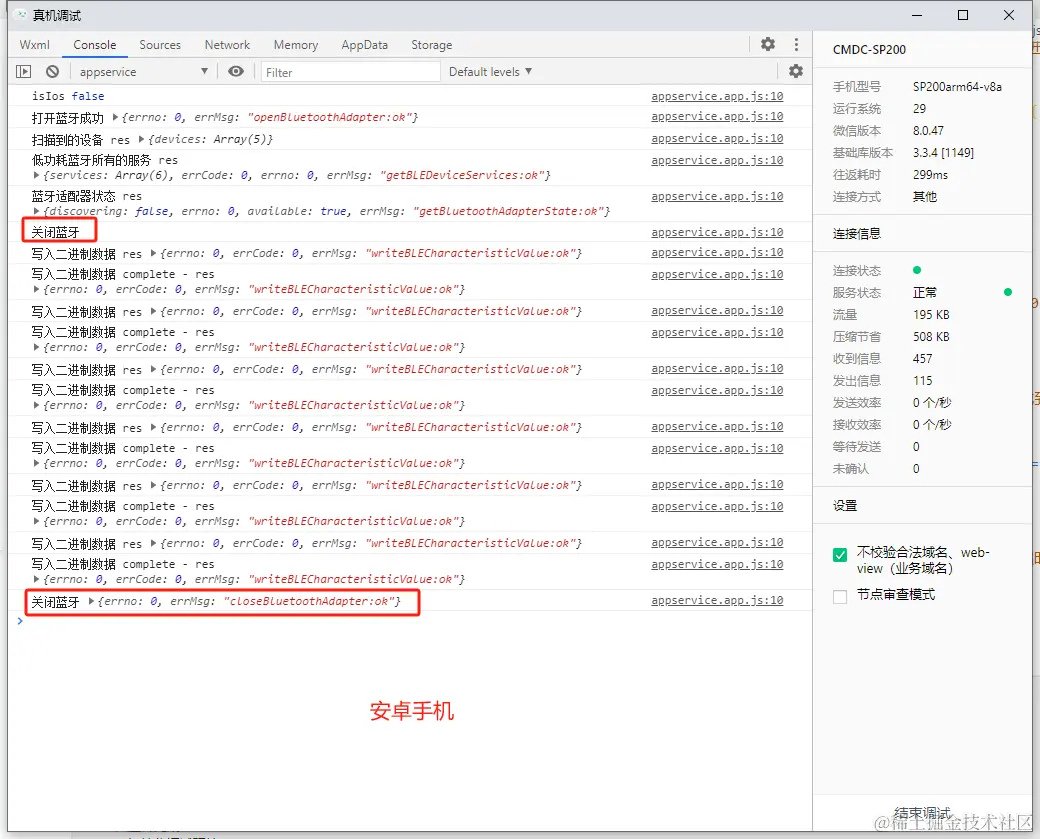Open DevTools settings gear in tab bar

pos(767,44)
